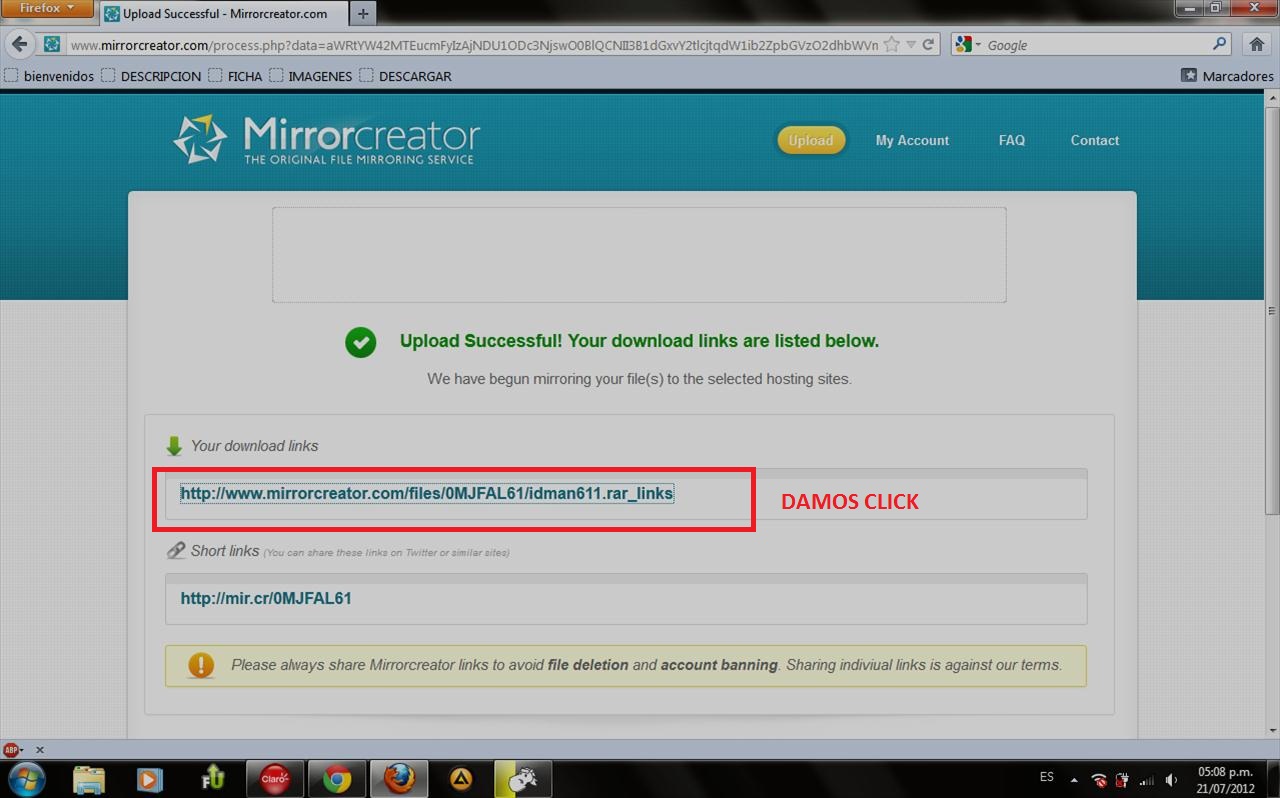Click the Upload Successful! message text
The width and height of the screenshot is (1280, 798).
pyautogui.click(x=639, y=341)
